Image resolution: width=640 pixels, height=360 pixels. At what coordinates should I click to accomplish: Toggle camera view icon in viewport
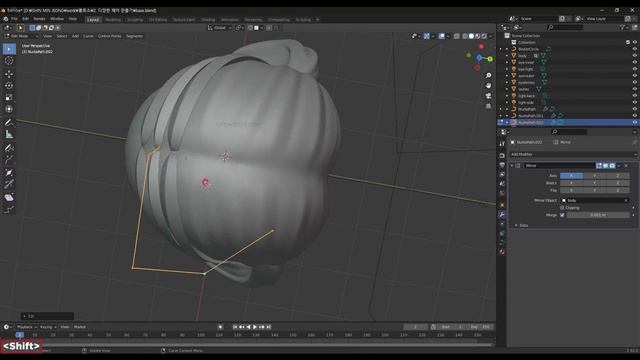click(x=488, y=96)
